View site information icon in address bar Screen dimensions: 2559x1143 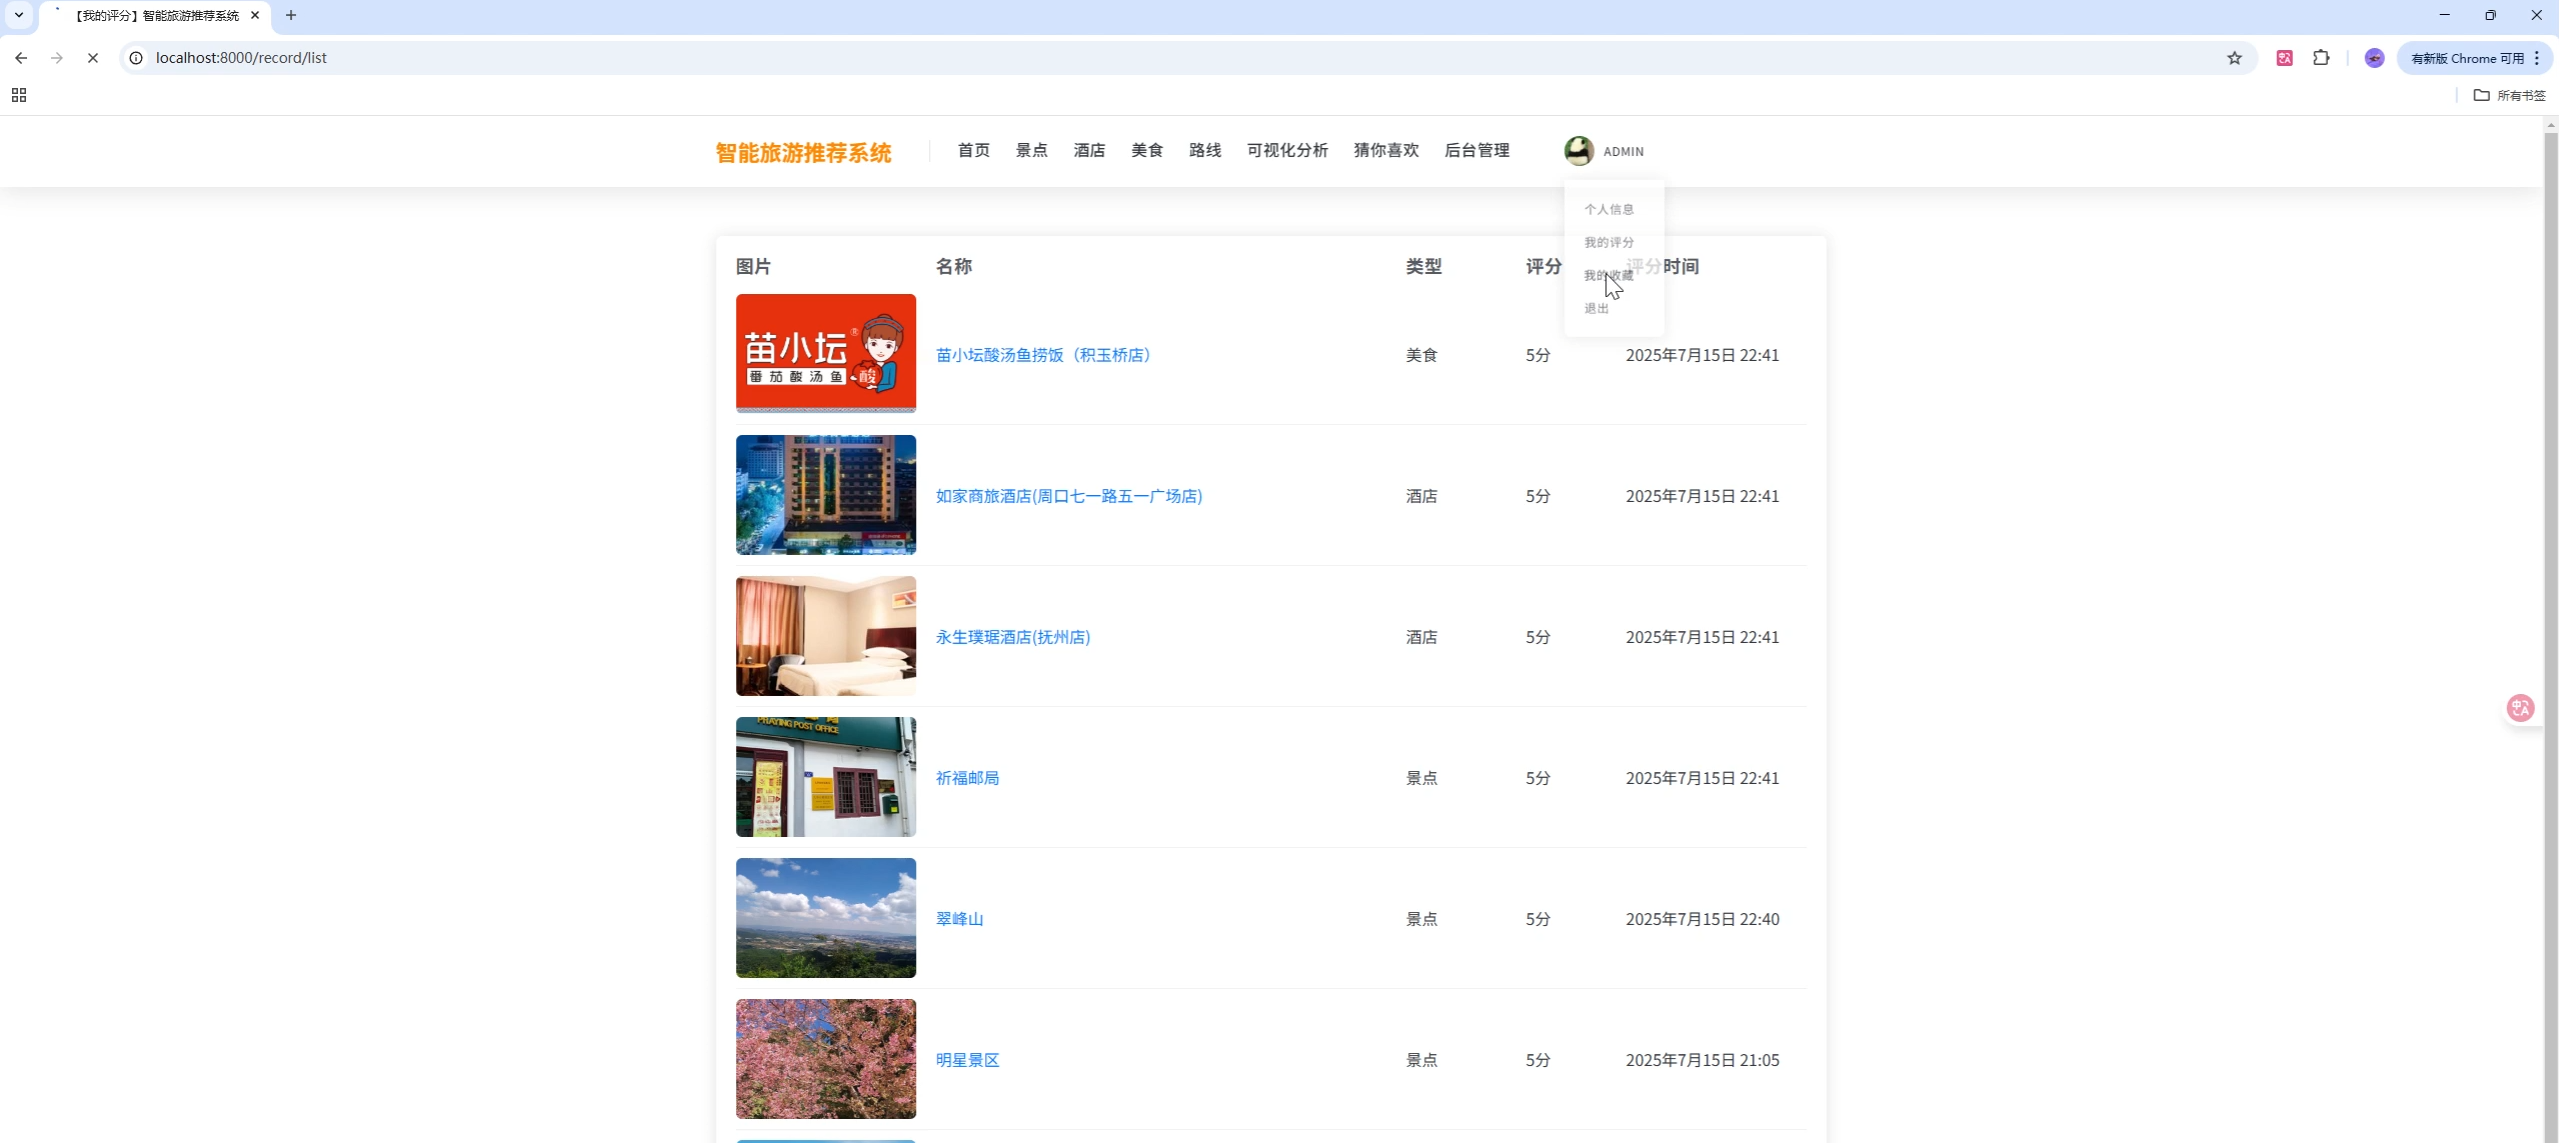tap(136, 58)
